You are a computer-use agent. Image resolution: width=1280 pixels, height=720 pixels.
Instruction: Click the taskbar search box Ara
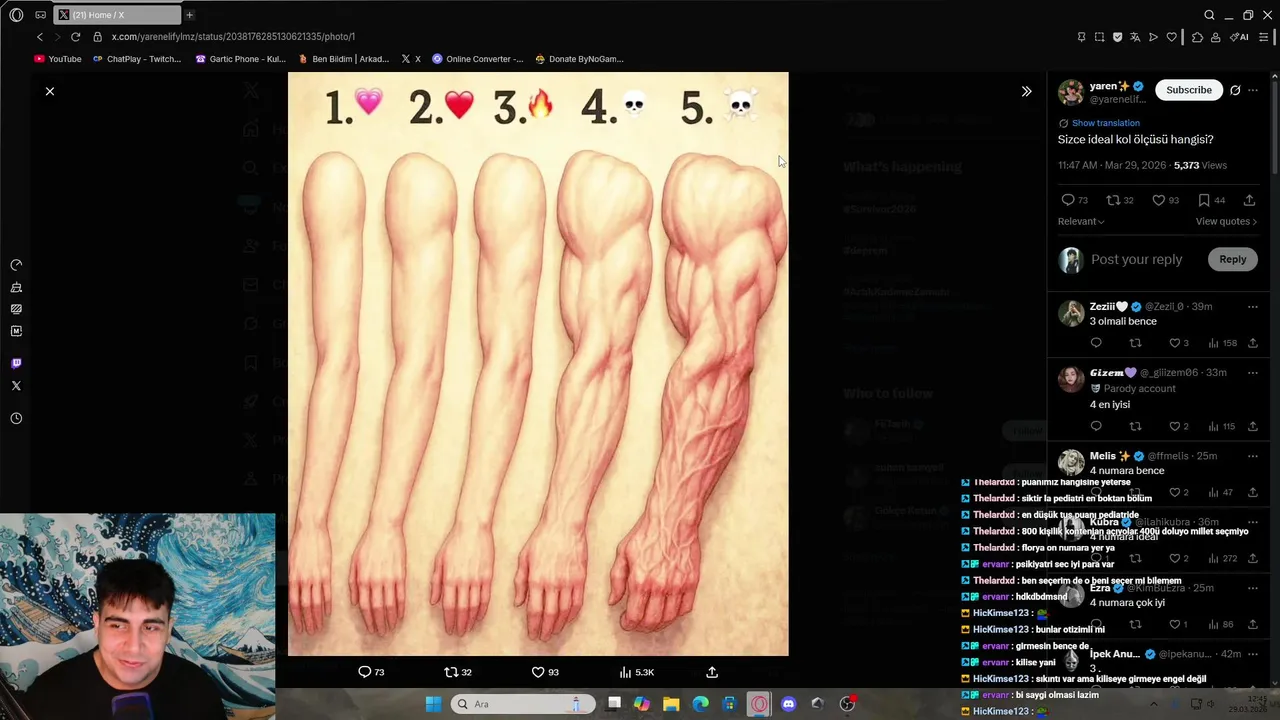(523, 704)
